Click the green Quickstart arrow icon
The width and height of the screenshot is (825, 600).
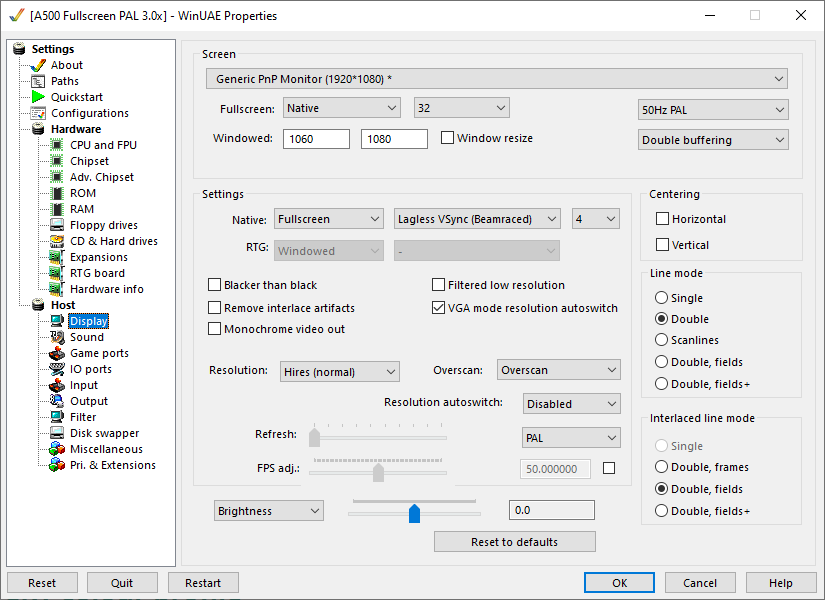pos(38,97)
